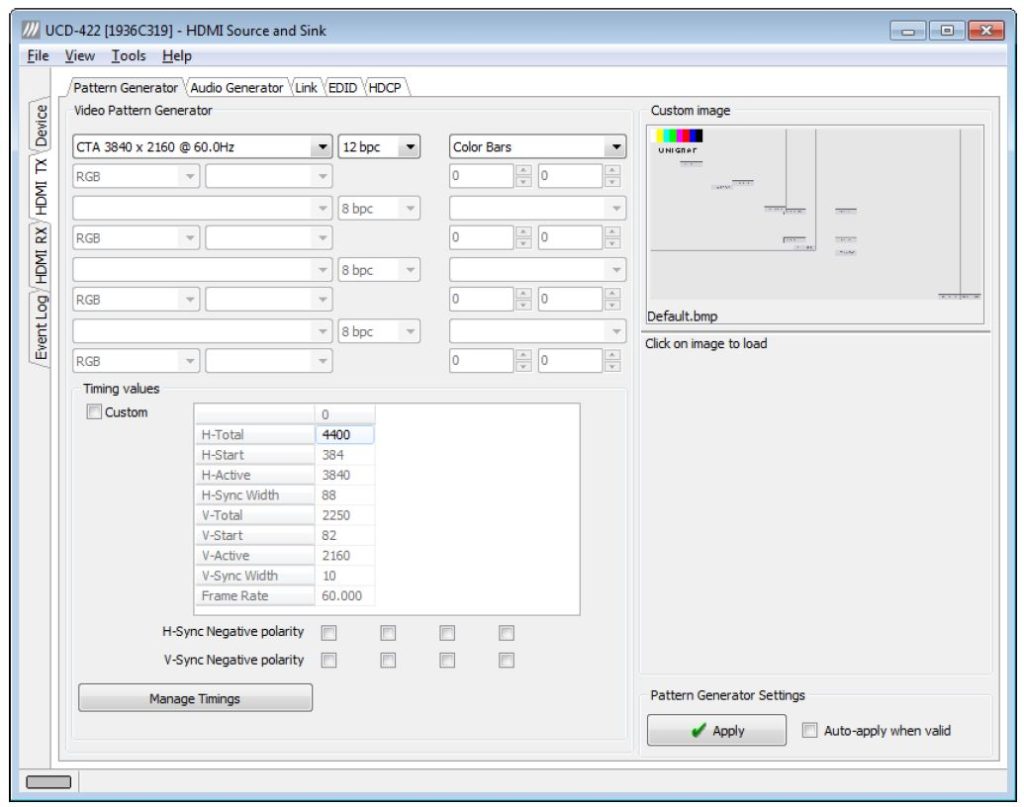Open the Event Log side tab
This screenshot has width=1024, height=807.
(40, 327)
